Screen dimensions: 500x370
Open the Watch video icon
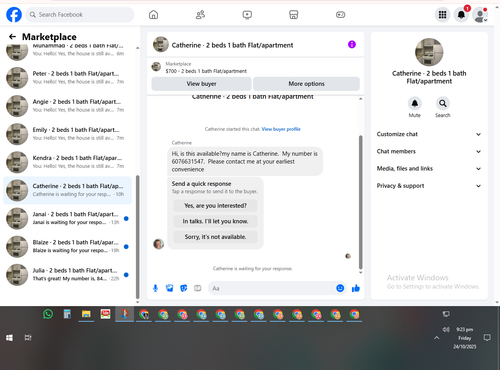coord(247,15)
